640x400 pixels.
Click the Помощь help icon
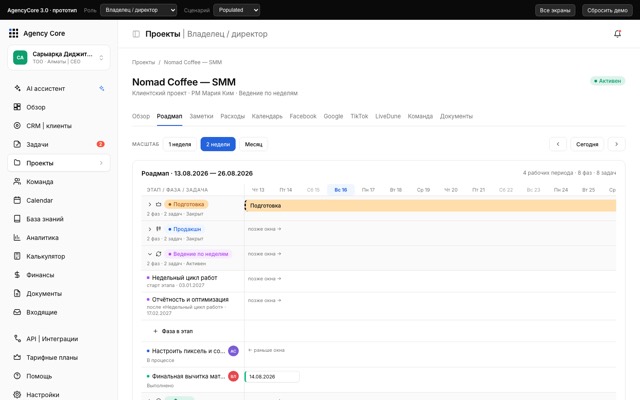pyautogui.click(x=17, y=376)
